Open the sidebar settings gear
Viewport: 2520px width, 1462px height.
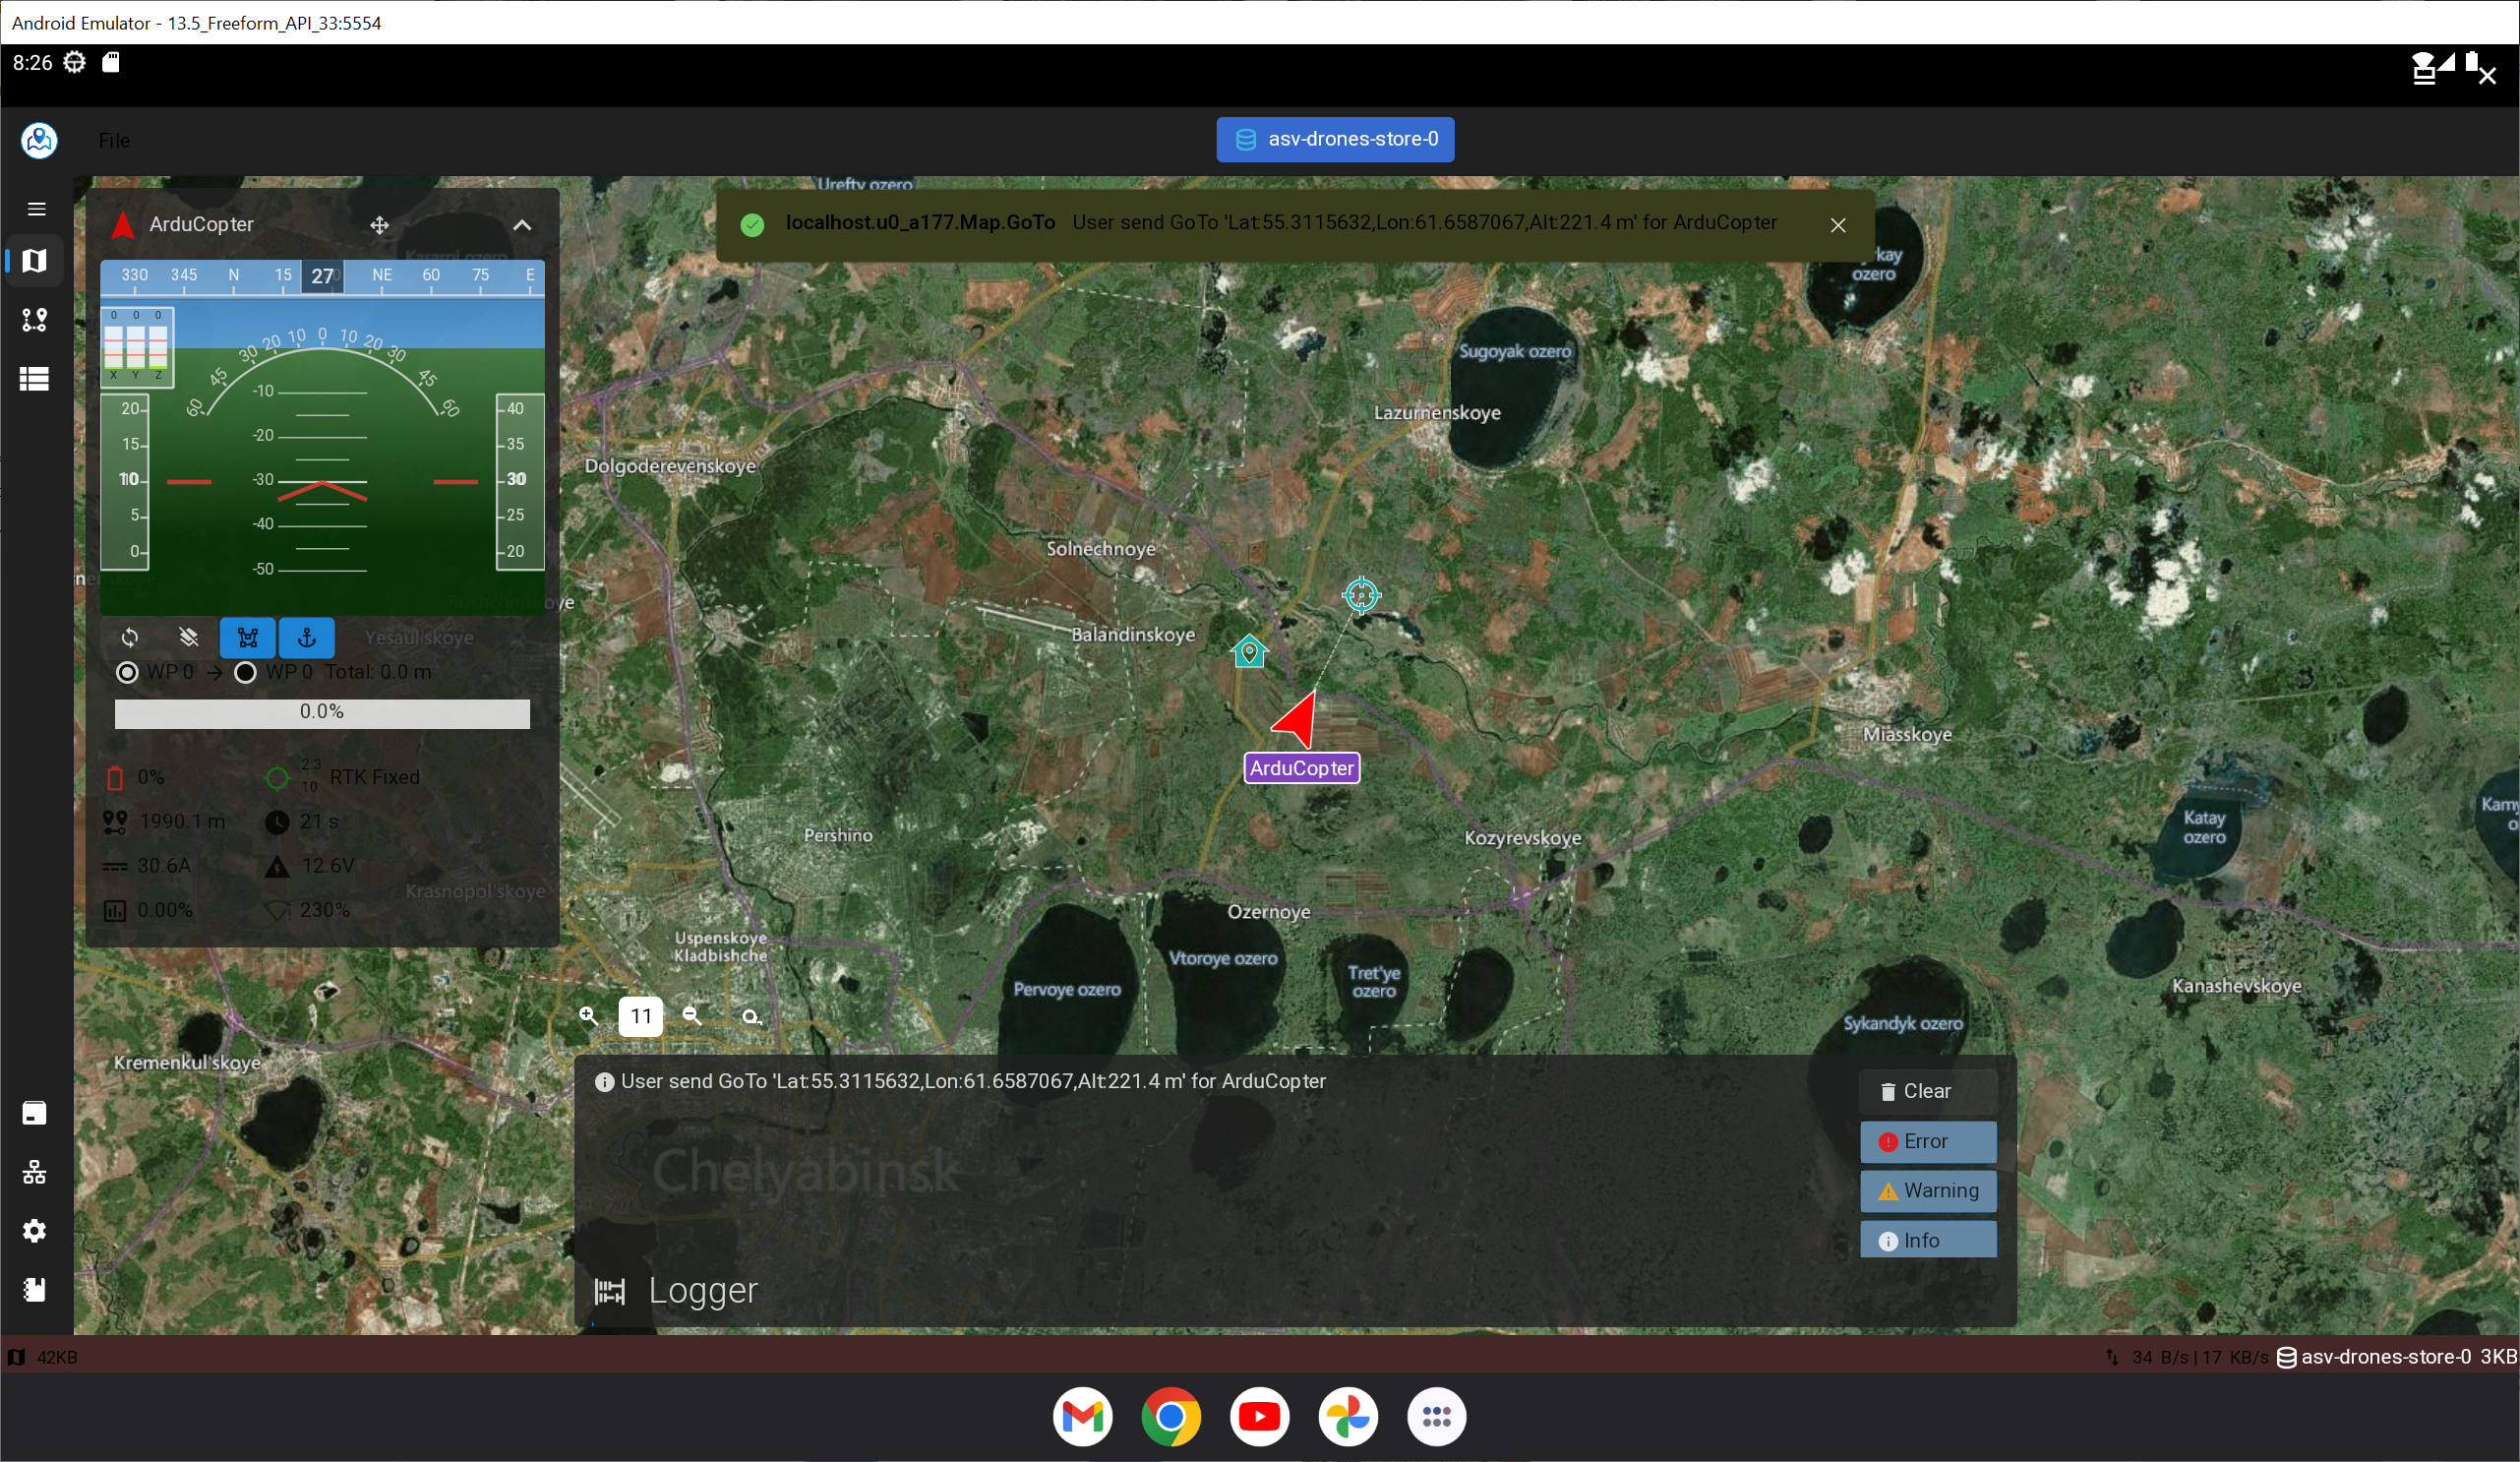[35, 1231]
